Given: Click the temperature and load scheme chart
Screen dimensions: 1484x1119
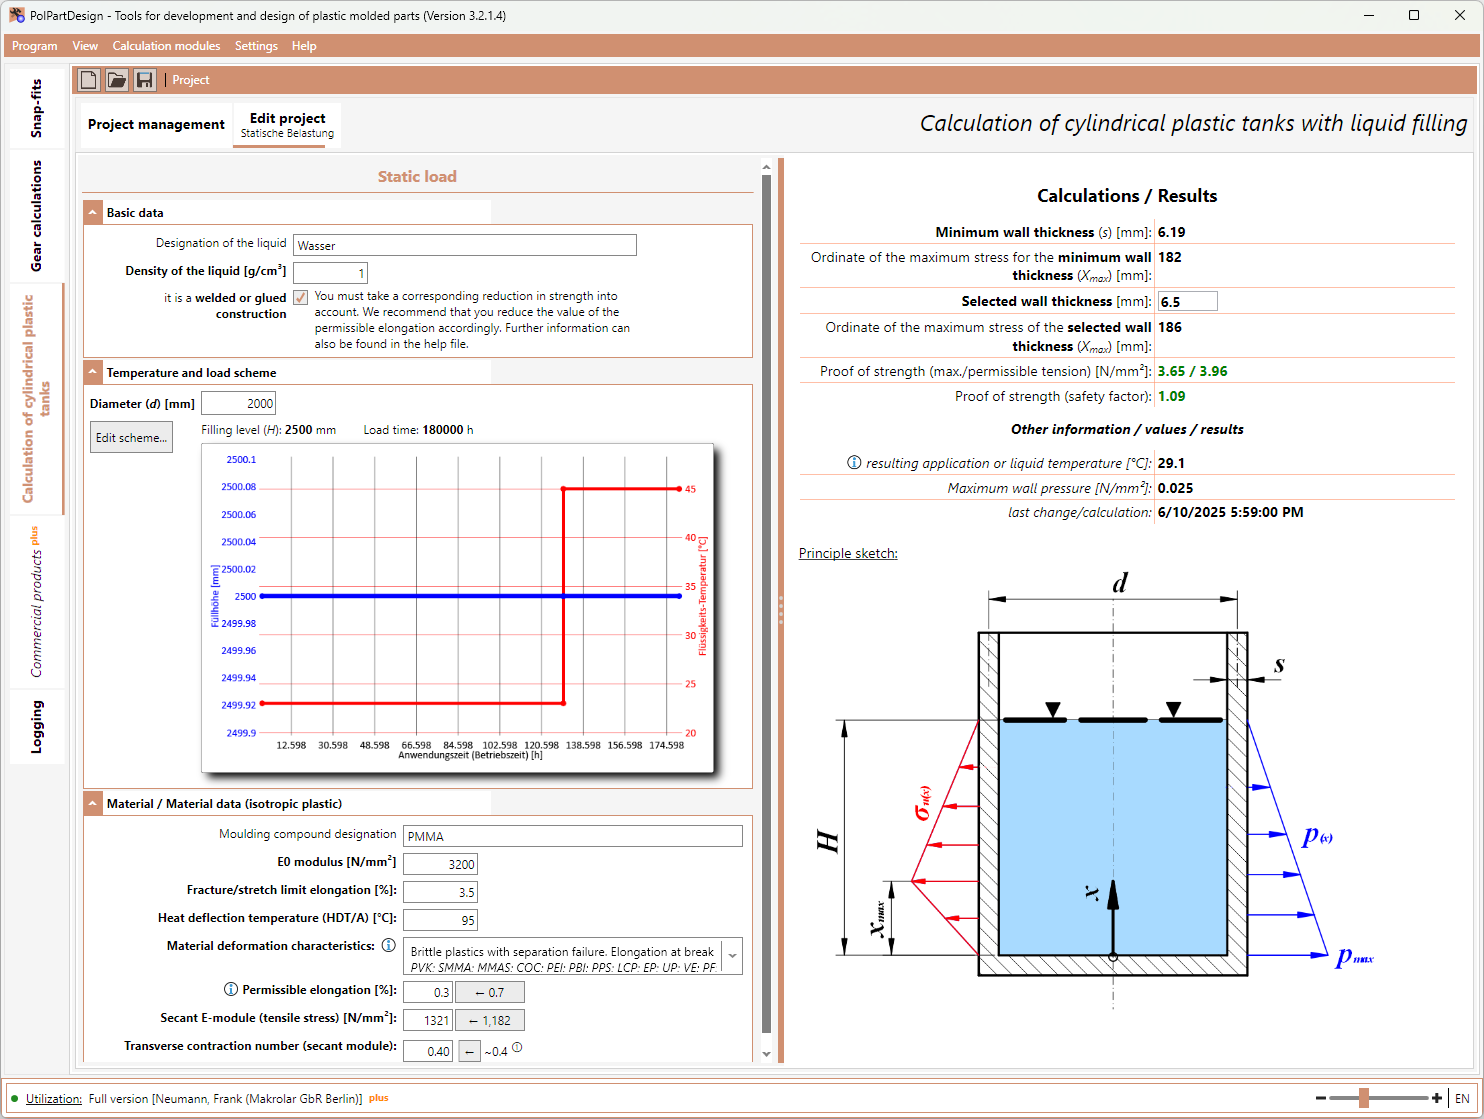Looking at the screenshot, I should pos(458,608).
